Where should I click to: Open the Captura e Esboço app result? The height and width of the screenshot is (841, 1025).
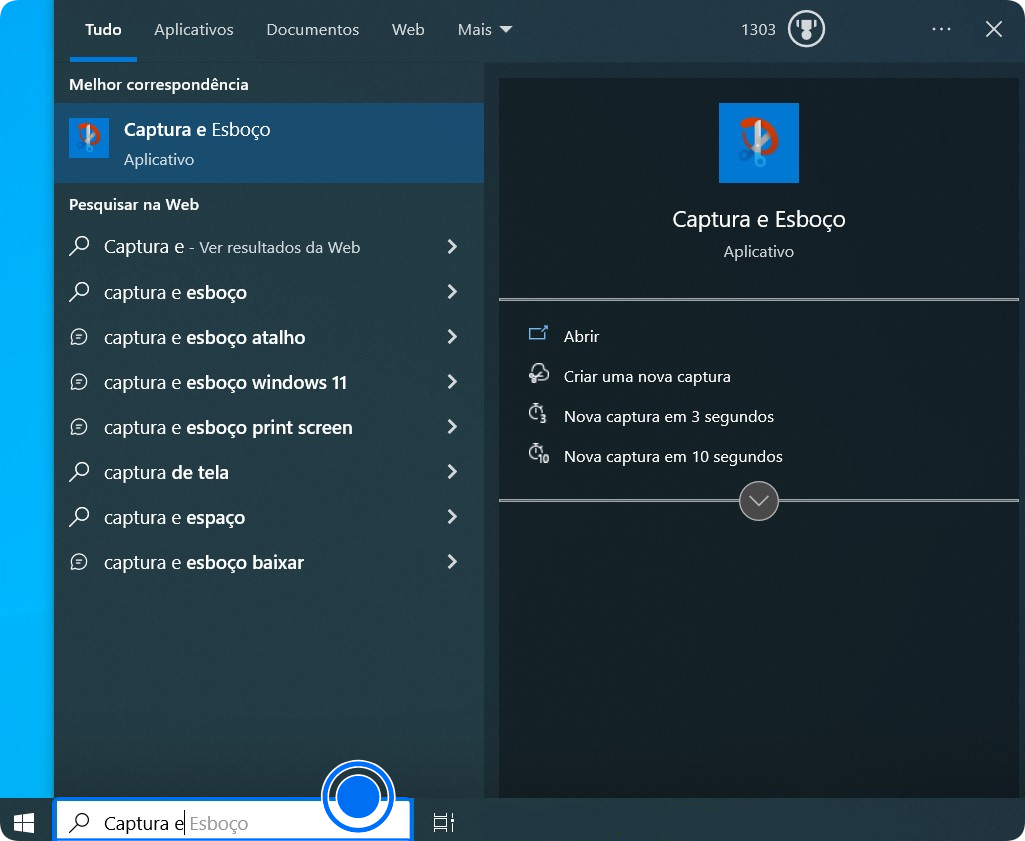(200, 140)
